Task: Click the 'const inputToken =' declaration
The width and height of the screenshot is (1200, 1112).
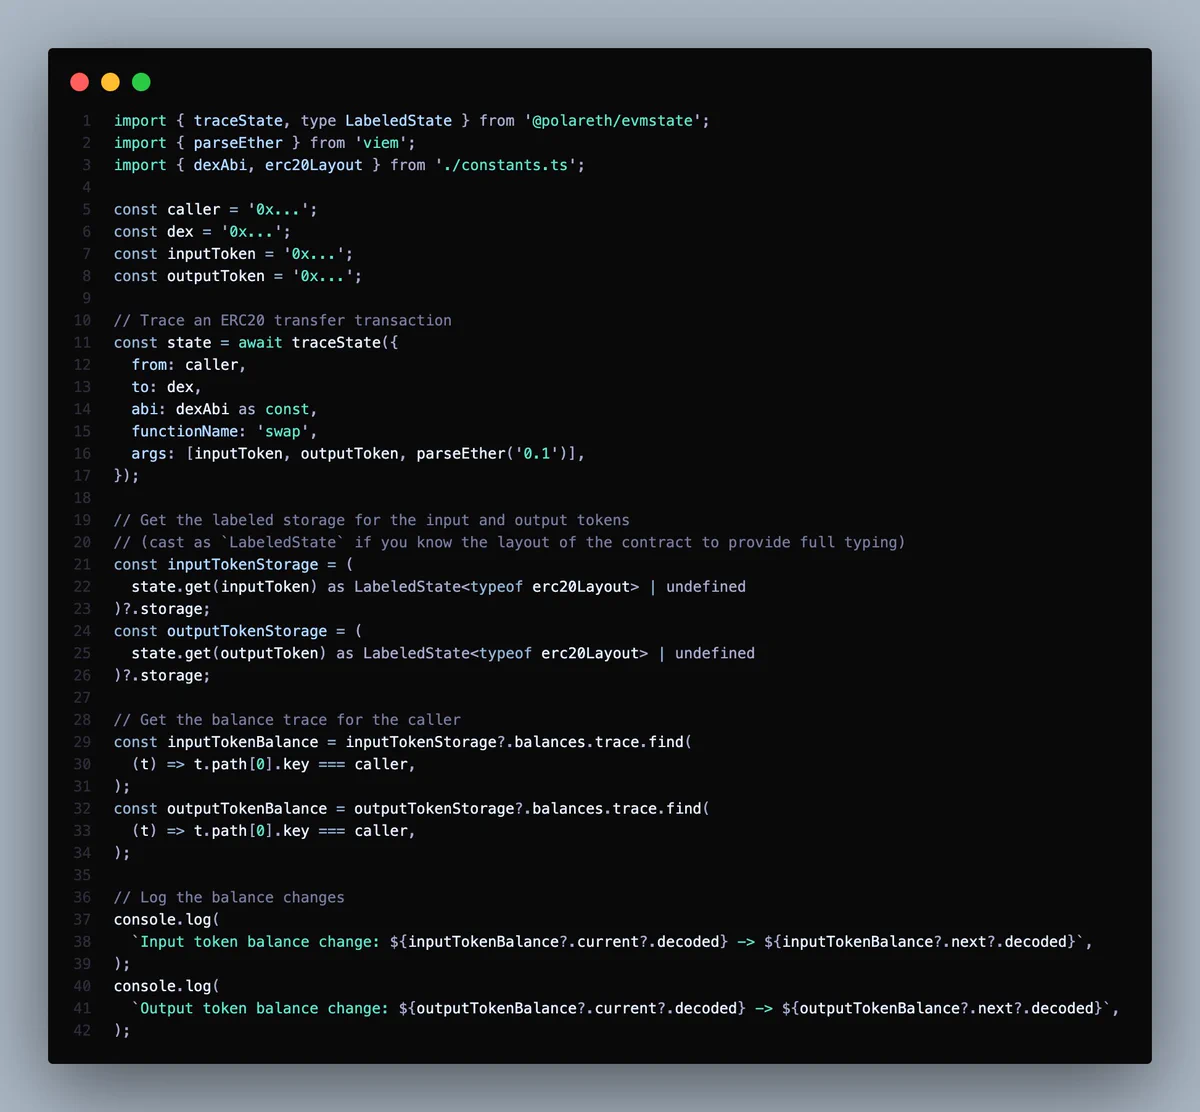Action: [194, 254]
